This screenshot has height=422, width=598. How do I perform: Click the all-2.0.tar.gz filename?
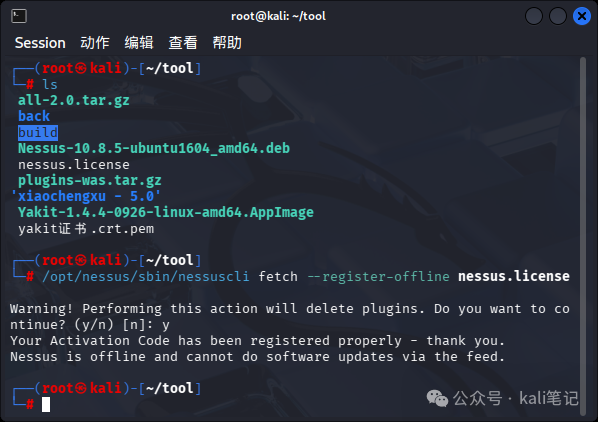[x=74, y=100]
